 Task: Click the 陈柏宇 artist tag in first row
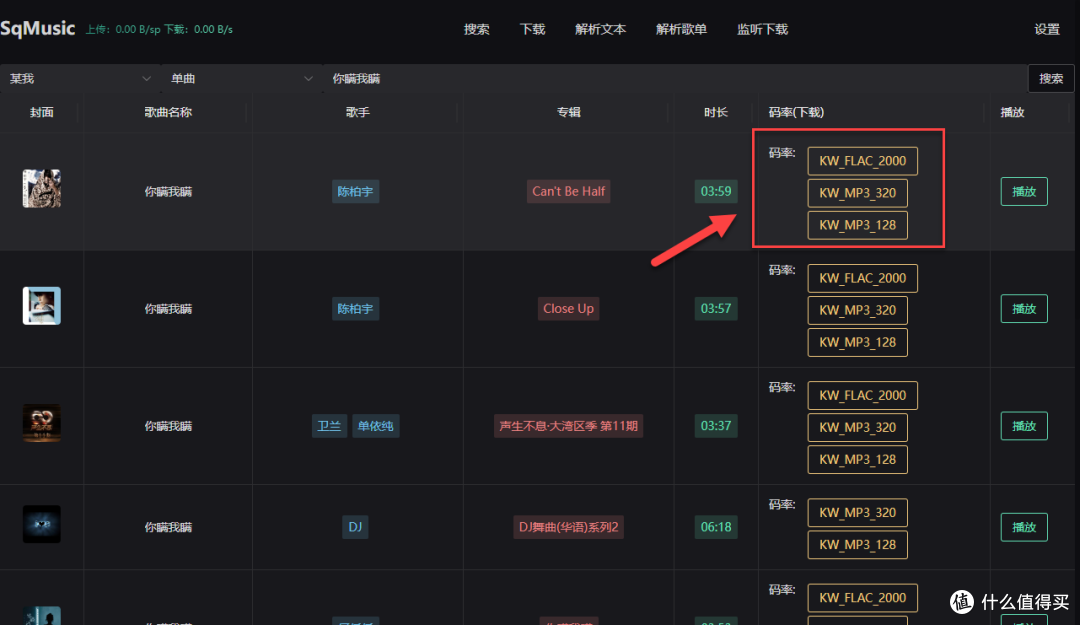(355, 191)
